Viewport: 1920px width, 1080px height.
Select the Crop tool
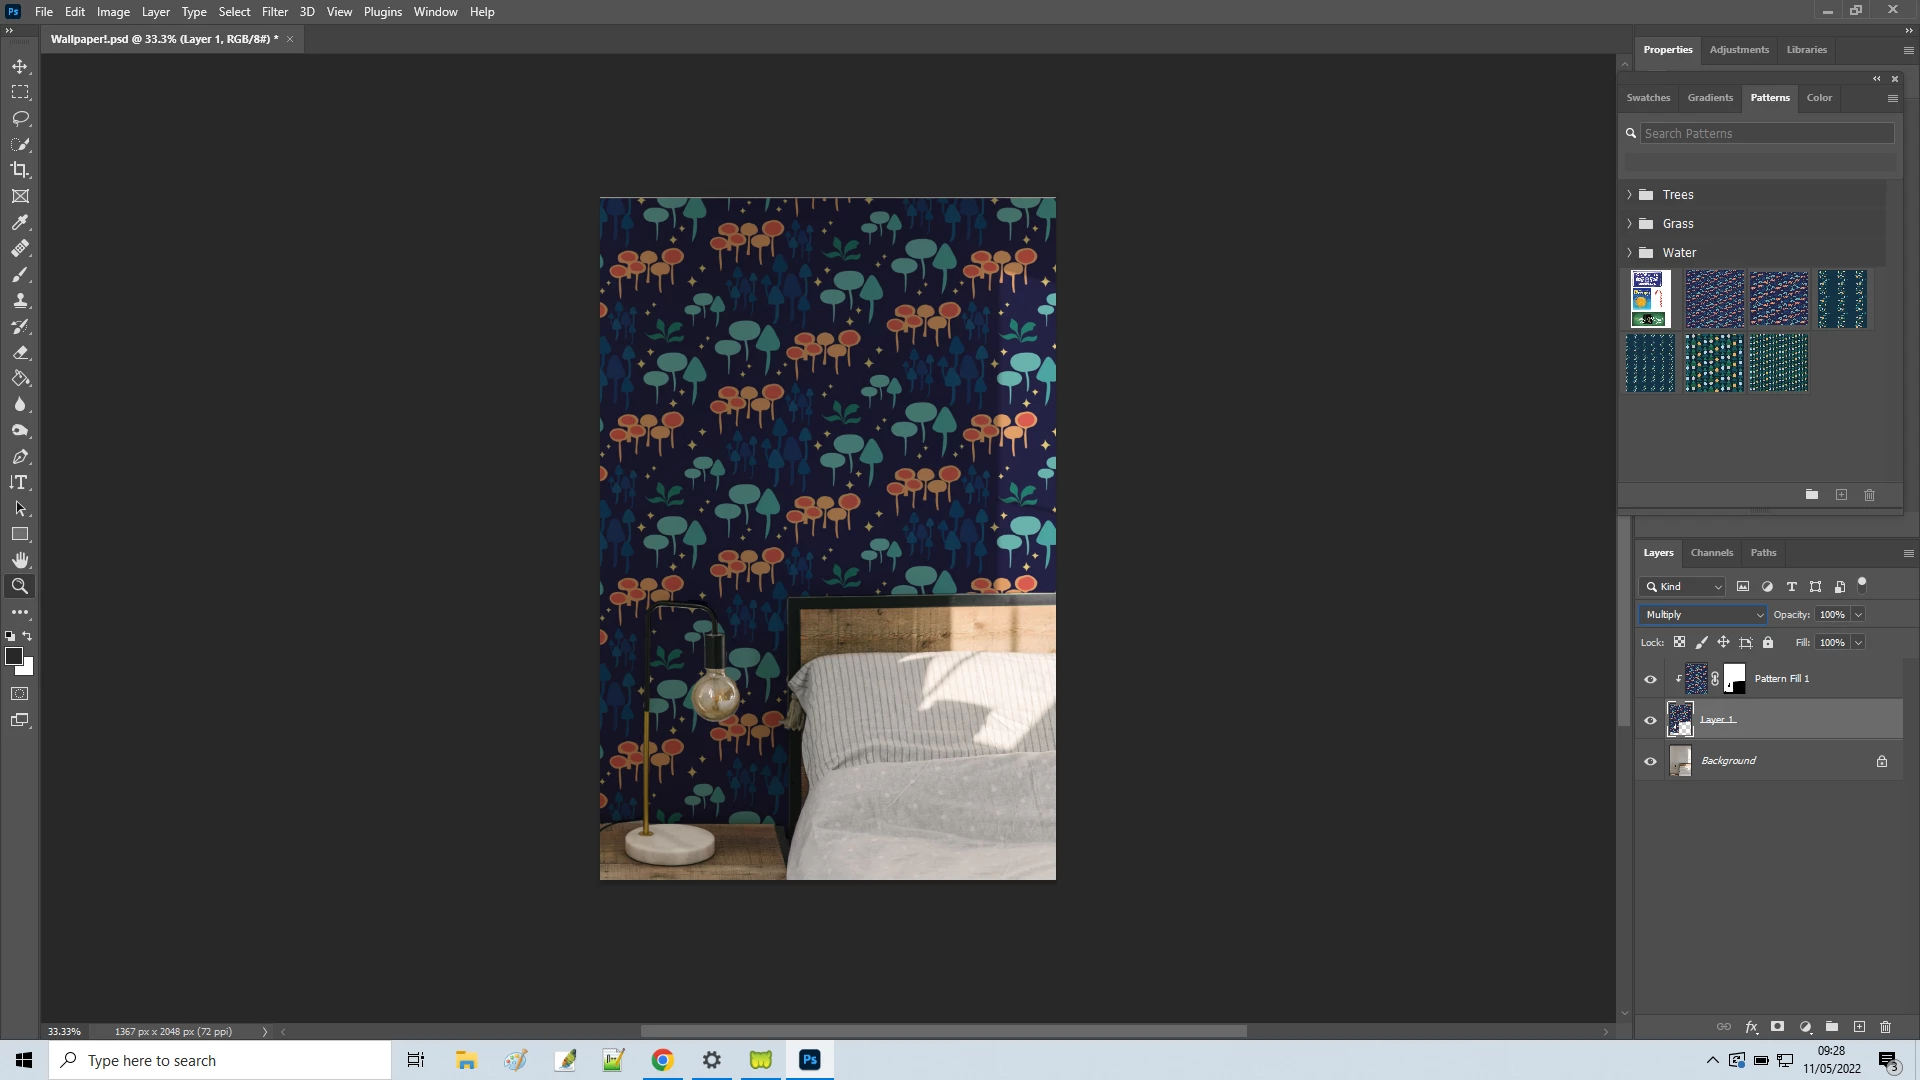tap(20, 170)
